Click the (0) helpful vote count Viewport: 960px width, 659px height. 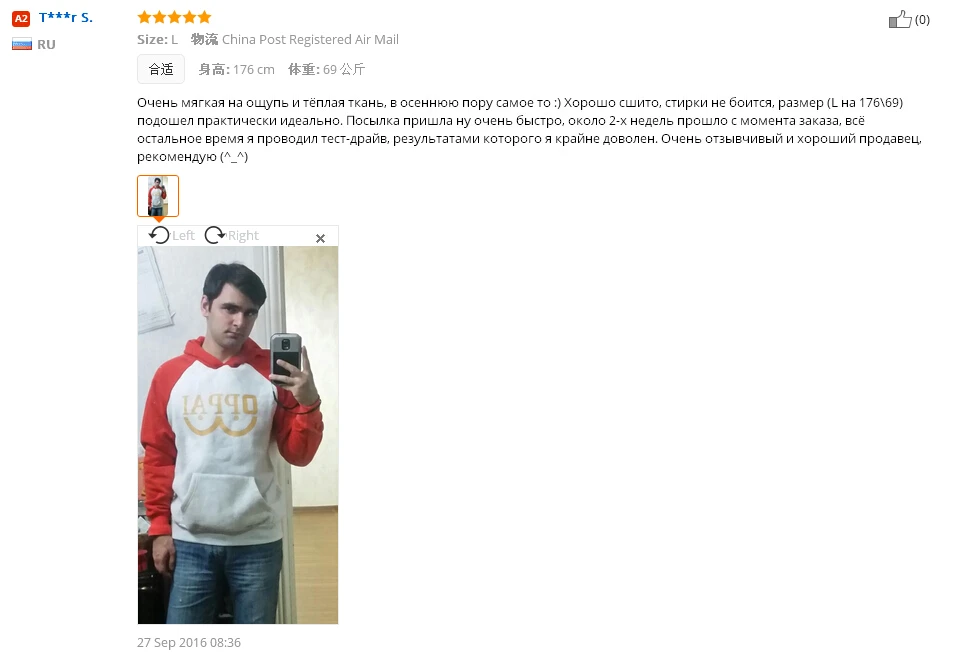(922, 20)
